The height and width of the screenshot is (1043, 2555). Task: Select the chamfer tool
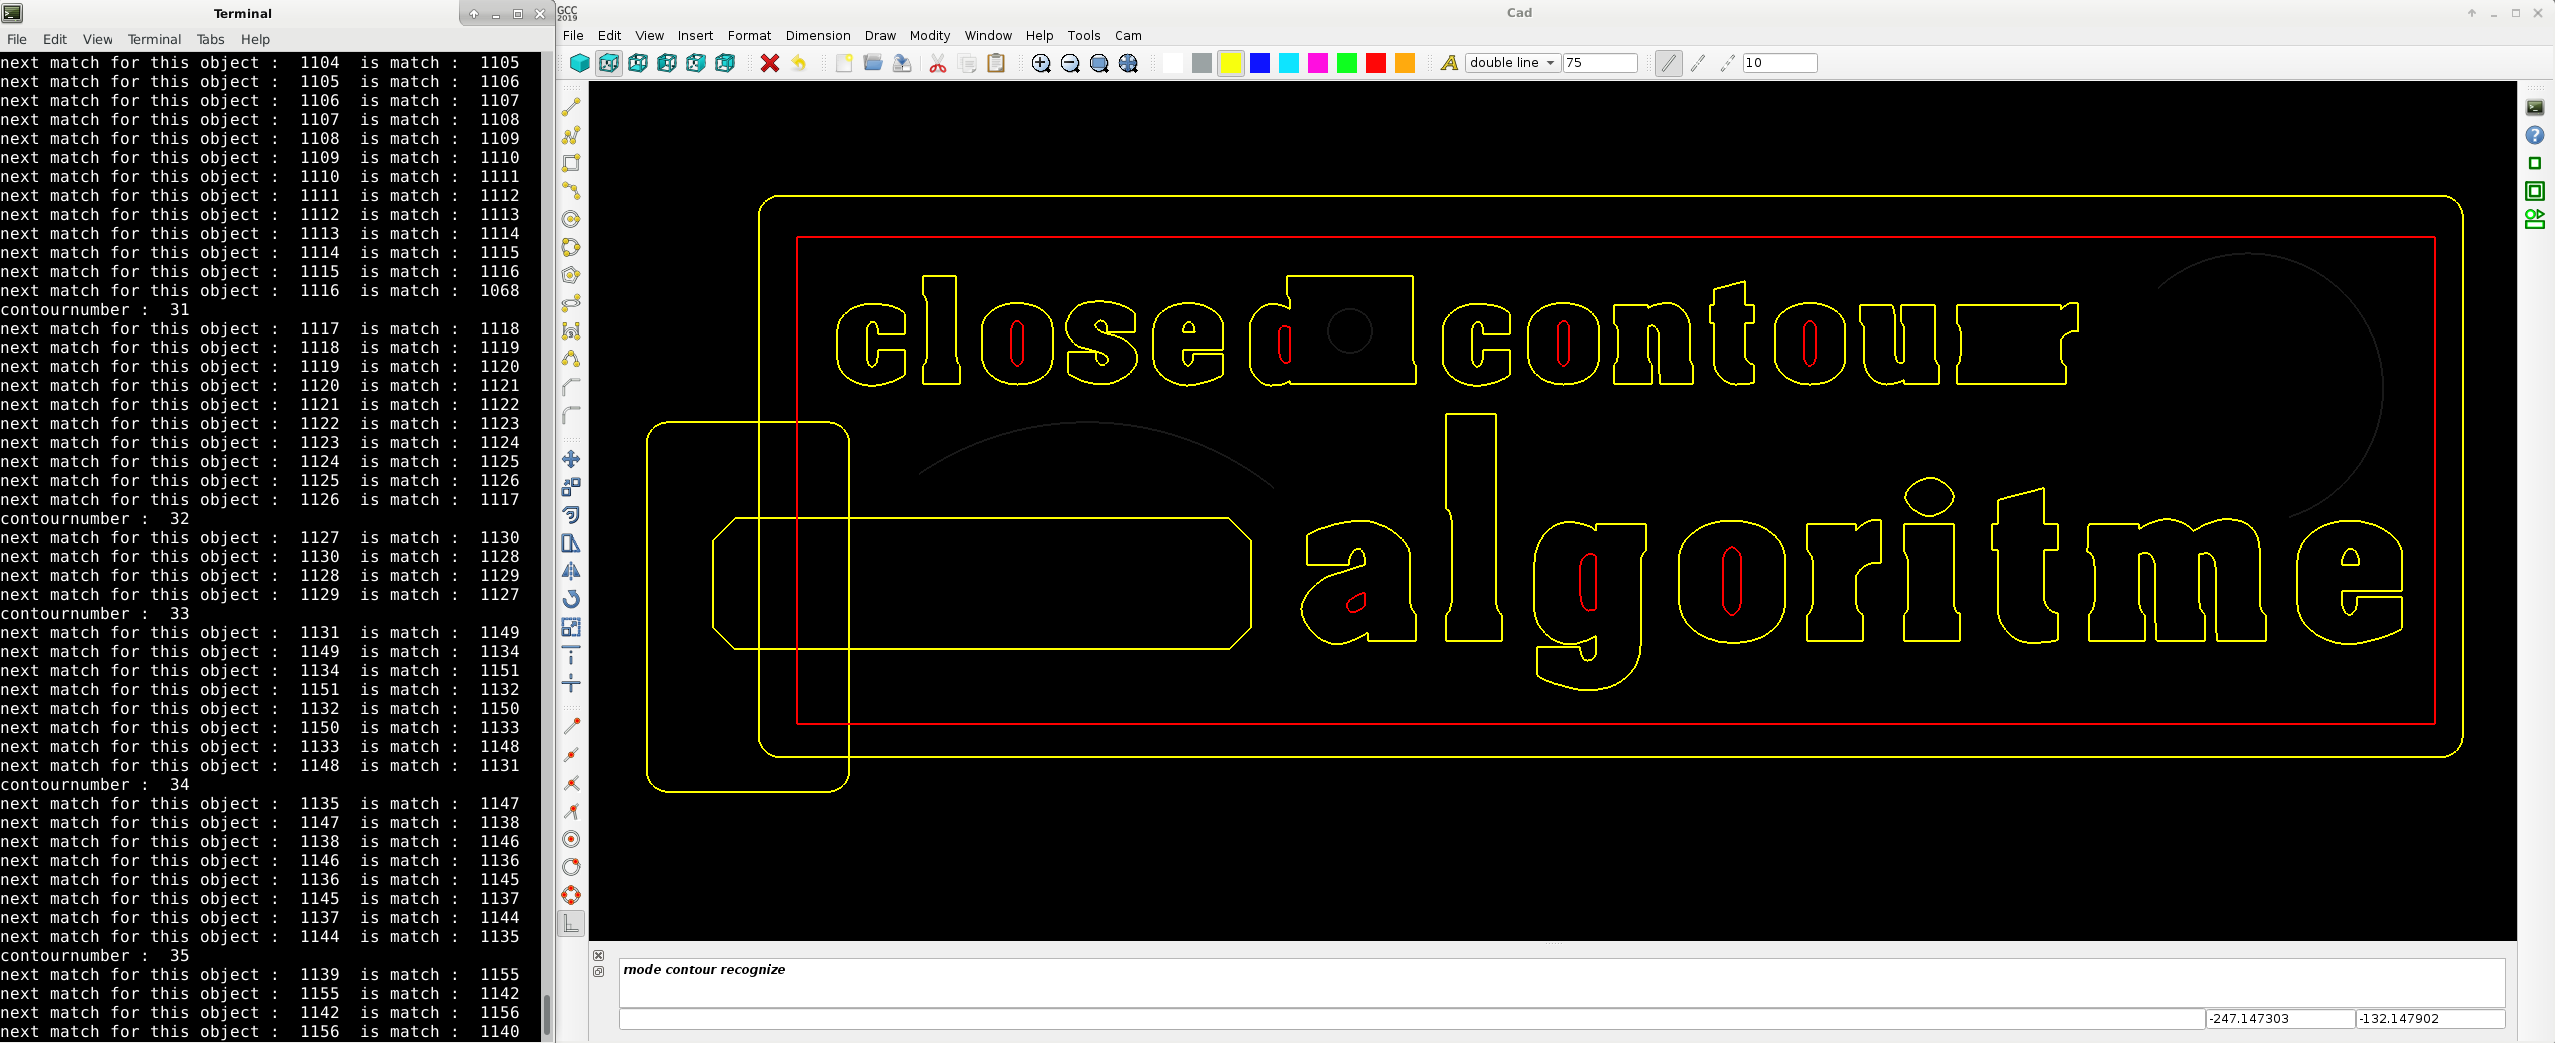point(571,387)
